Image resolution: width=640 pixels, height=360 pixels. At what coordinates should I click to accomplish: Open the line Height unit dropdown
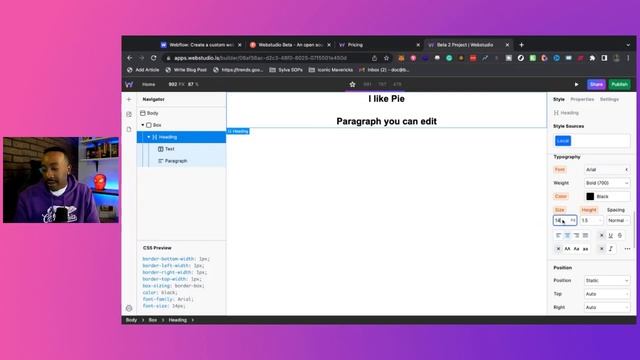600,220
